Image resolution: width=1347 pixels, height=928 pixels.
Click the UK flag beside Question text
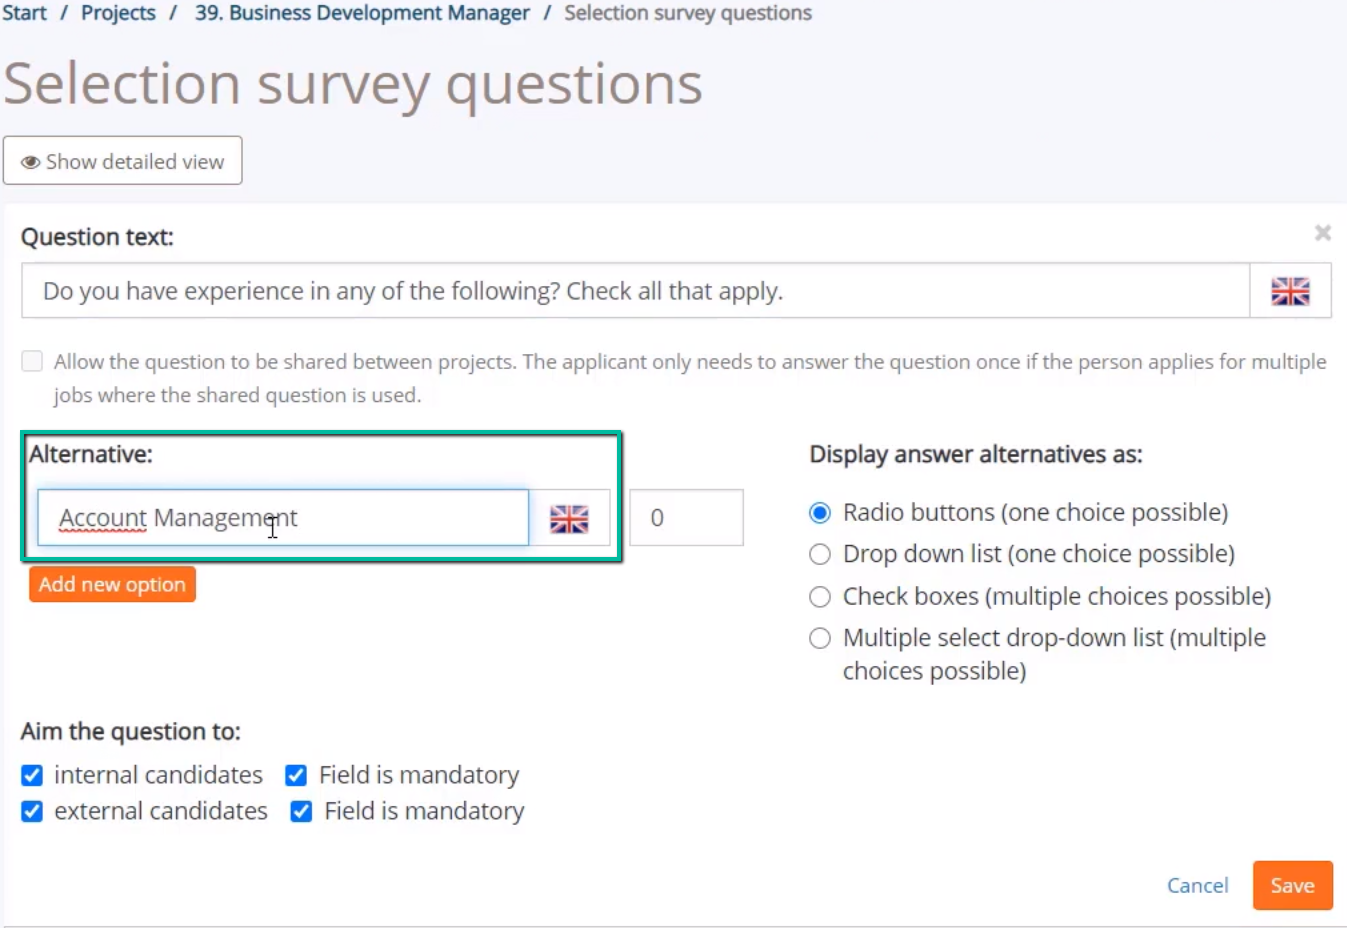click(x=1290, y=291)
